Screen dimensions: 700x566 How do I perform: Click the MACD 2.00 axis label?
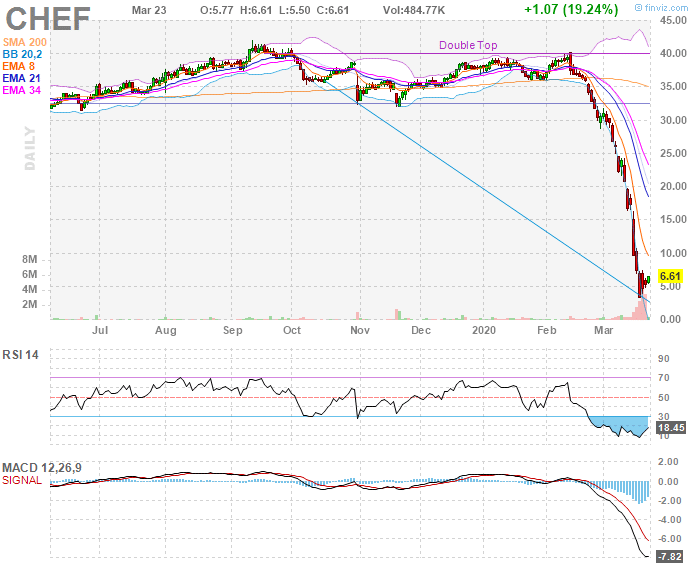tap(668, 462)
